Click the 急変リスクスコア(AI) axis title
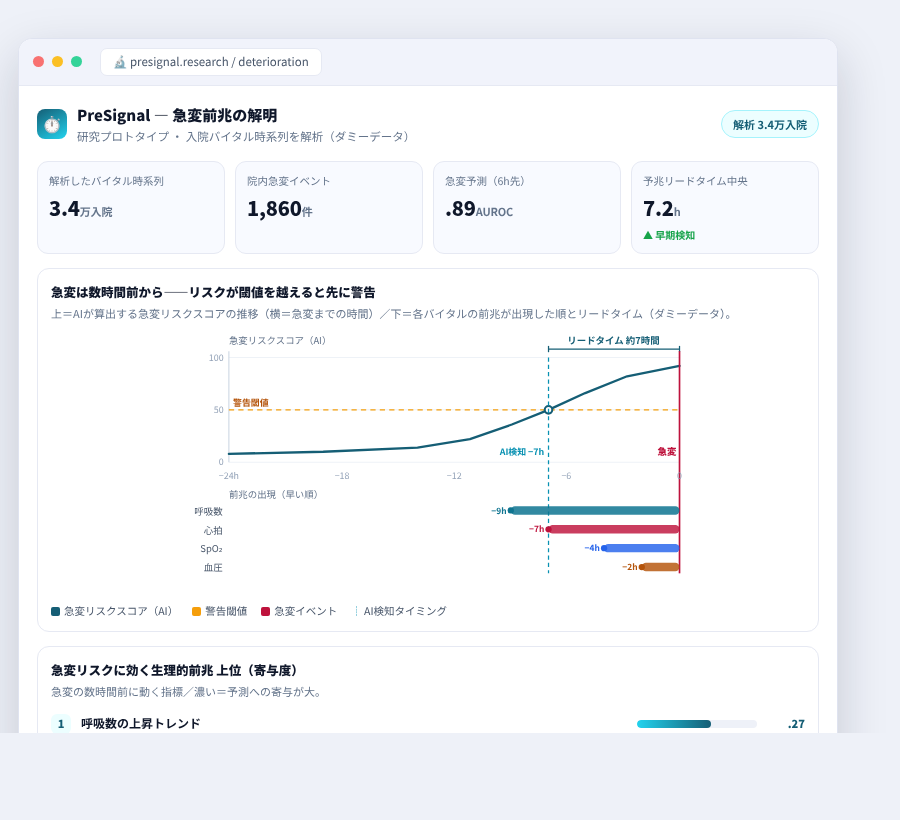Image resolution: width=900 pixels, height=820 pixels. 278,340
